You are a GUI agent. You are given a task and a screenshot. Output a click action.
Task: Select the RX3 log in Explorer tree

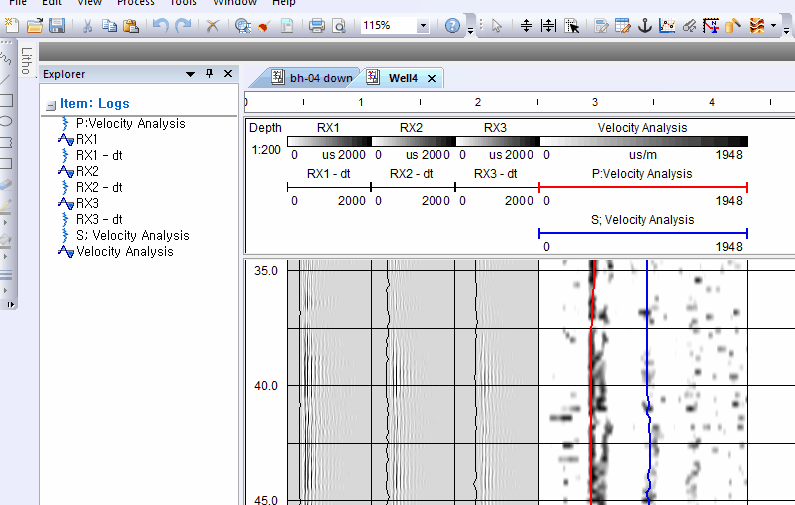pos(87,203)
